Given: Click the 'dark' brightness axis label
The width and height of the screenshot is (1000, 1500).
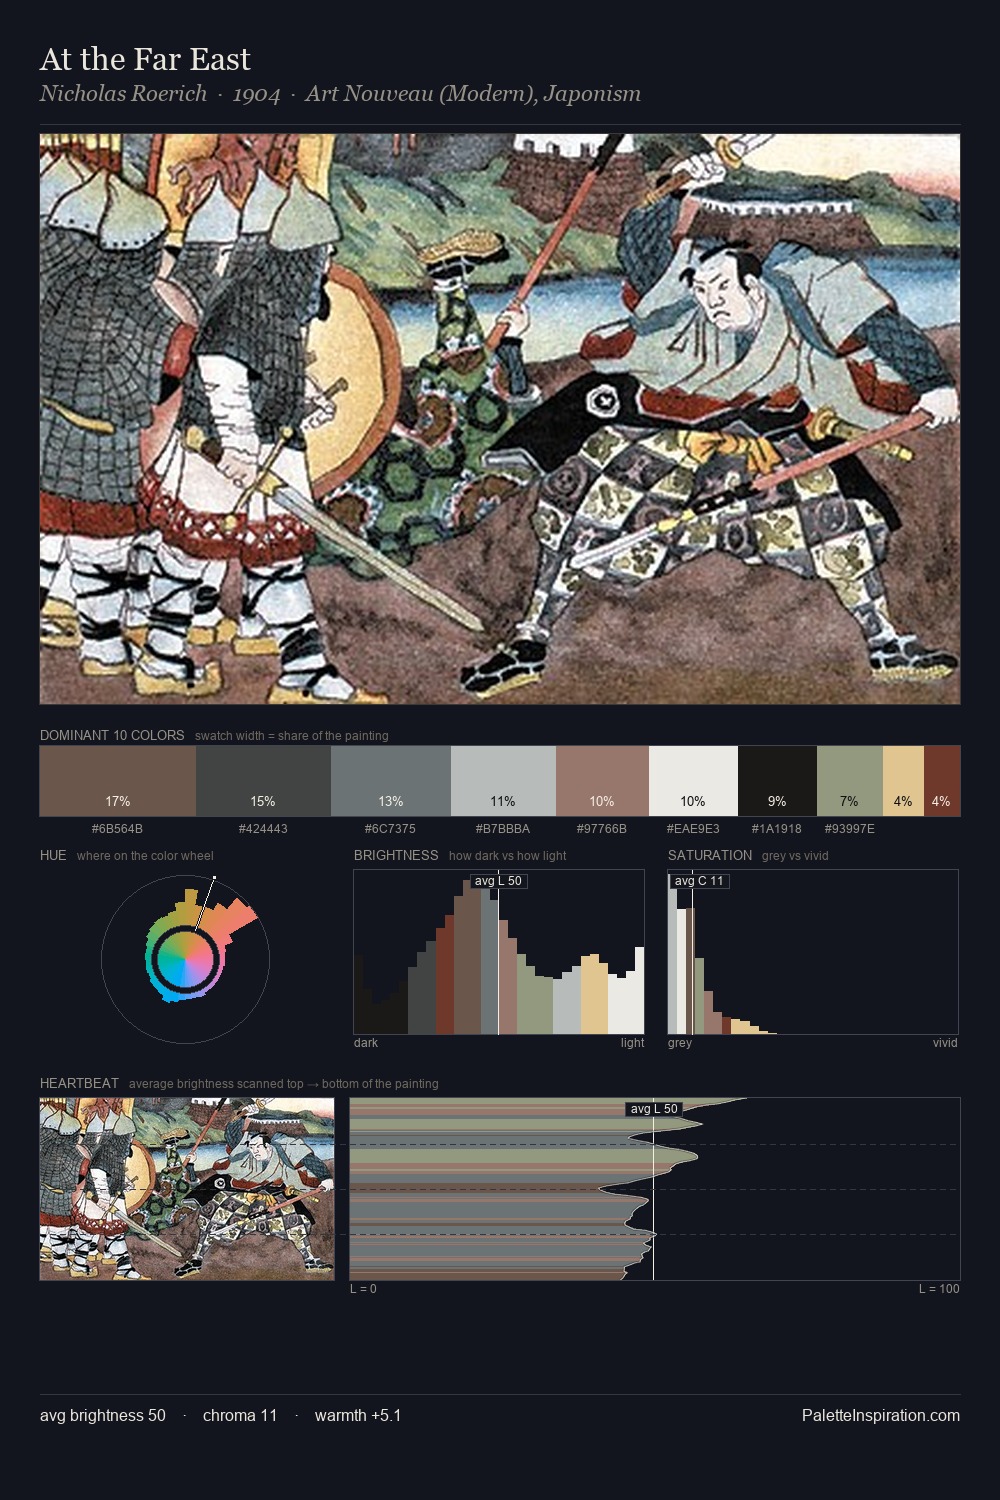Looking at the screenshot, I should tap(366, 1042).
